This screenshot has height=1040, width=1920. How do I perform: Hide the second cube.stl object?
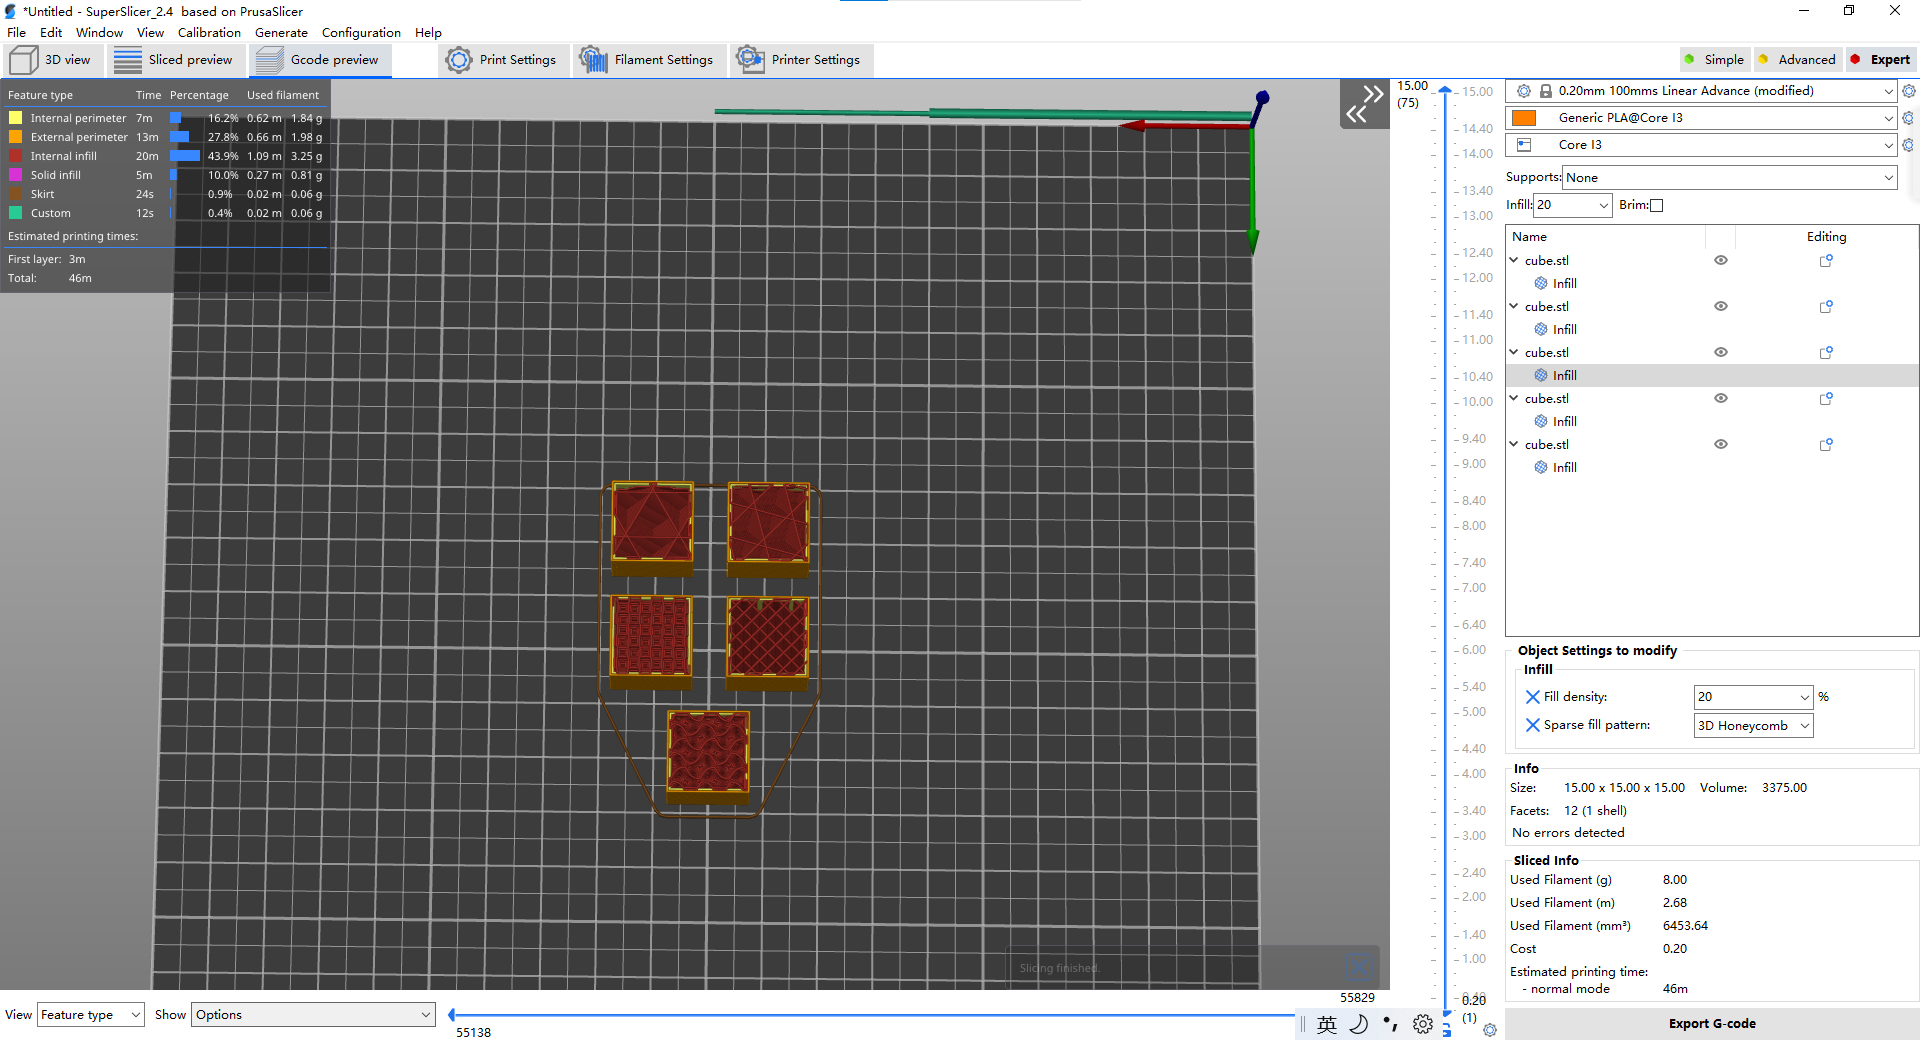click(1721, 307)
